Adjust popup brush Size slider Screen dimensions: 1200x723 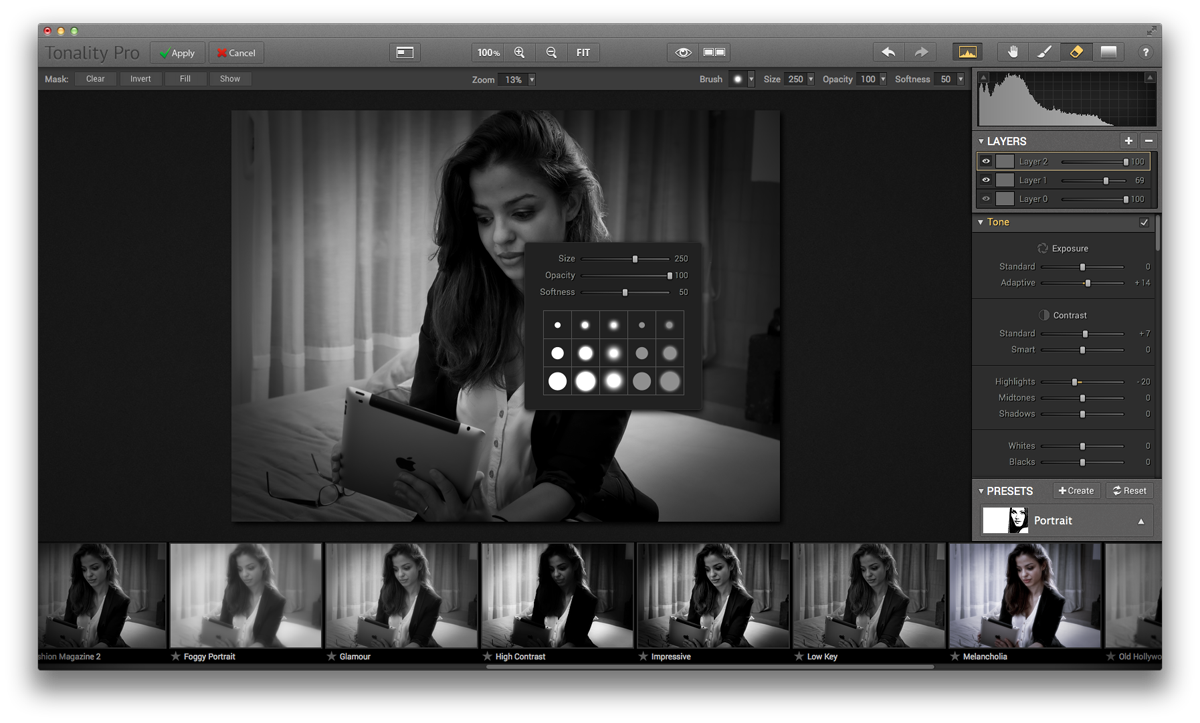(626, 259)
